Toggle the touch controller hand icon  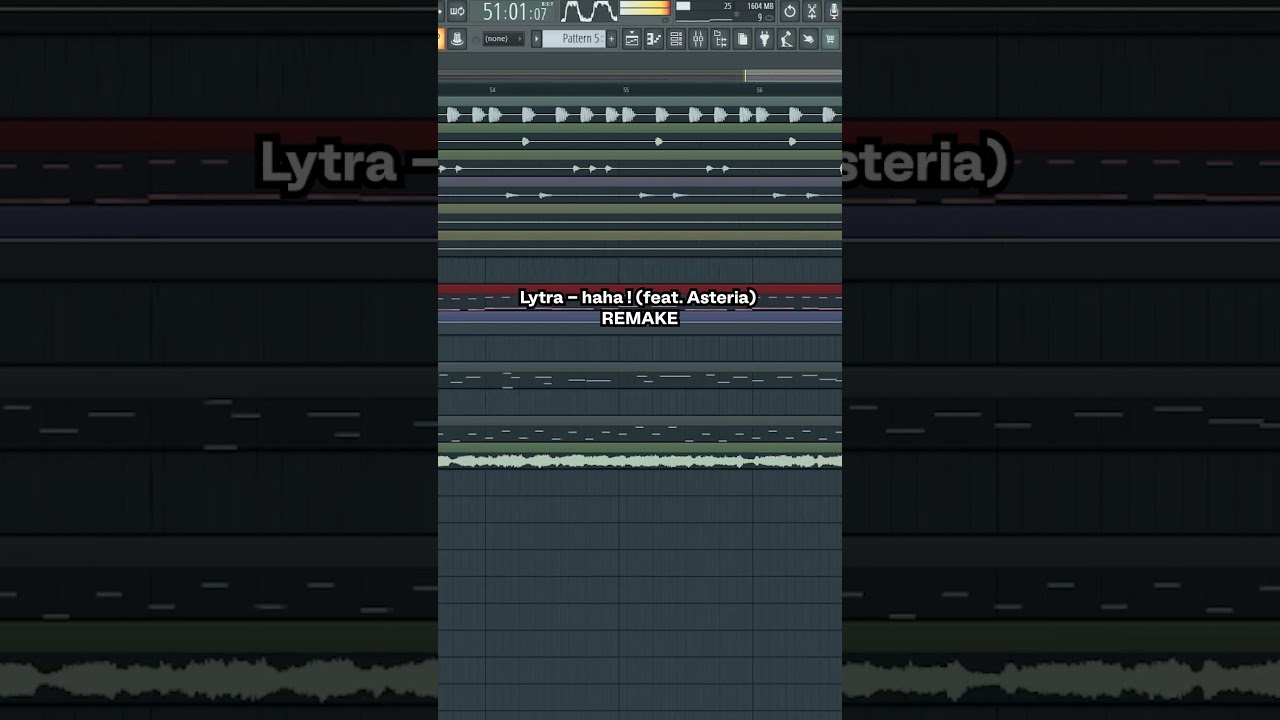pyautogui.click(x=808, y=38)
